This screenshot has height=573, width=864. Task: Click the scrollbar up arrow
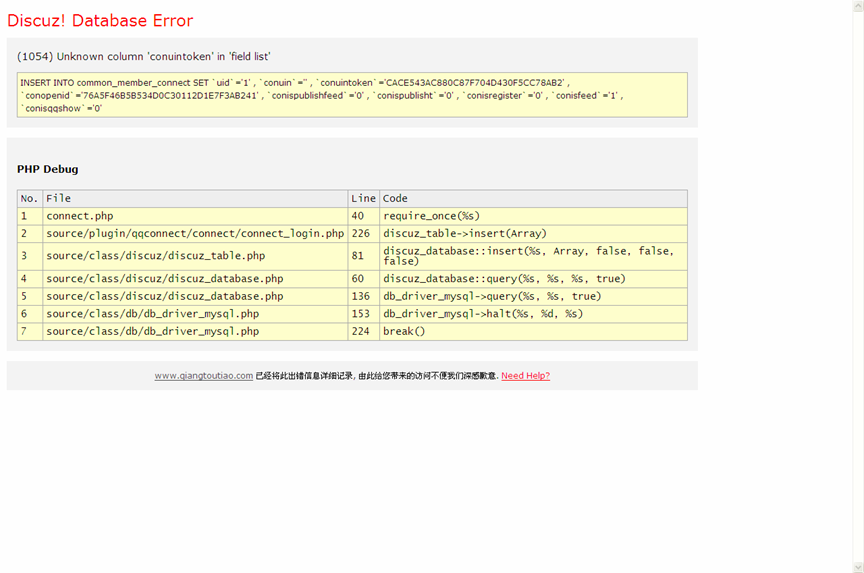click(x=857, y=6)
